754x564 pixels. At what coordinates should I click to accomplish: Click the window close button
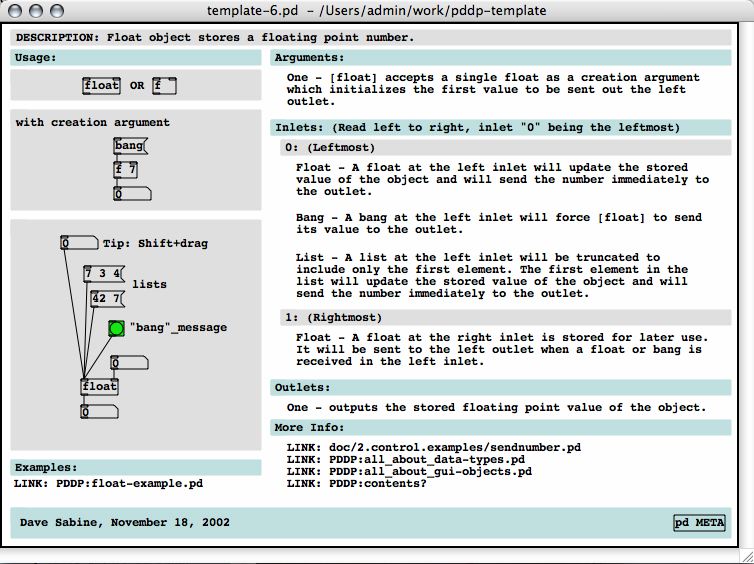pyautogui.click(x=15, y=11)
